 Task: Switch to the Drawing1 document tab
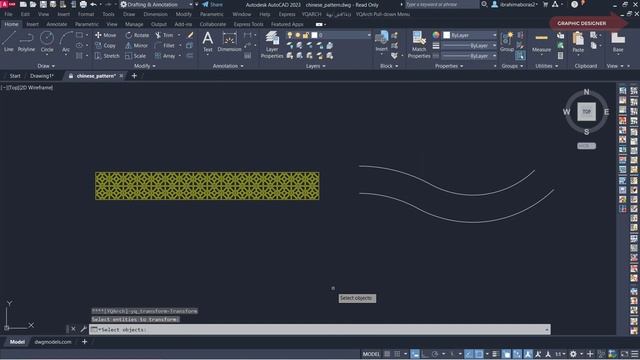pyautogui.click(x=42, y=76)
